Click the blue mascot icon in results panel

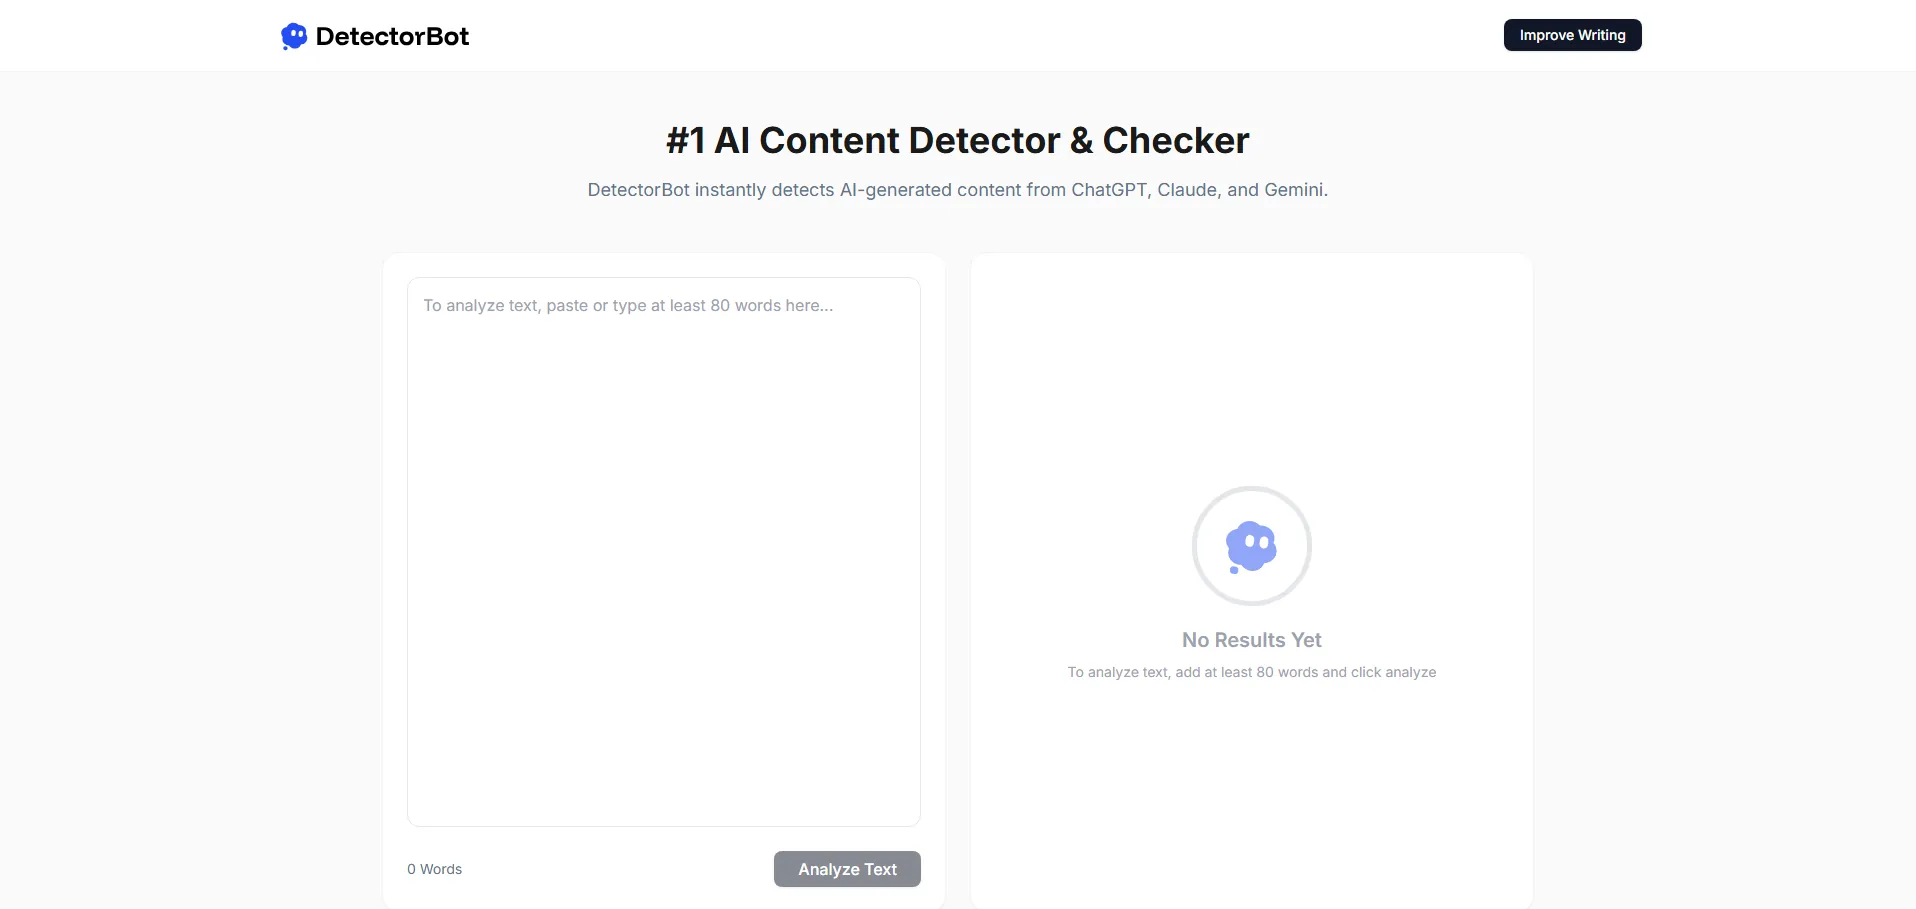(1251, 546)
